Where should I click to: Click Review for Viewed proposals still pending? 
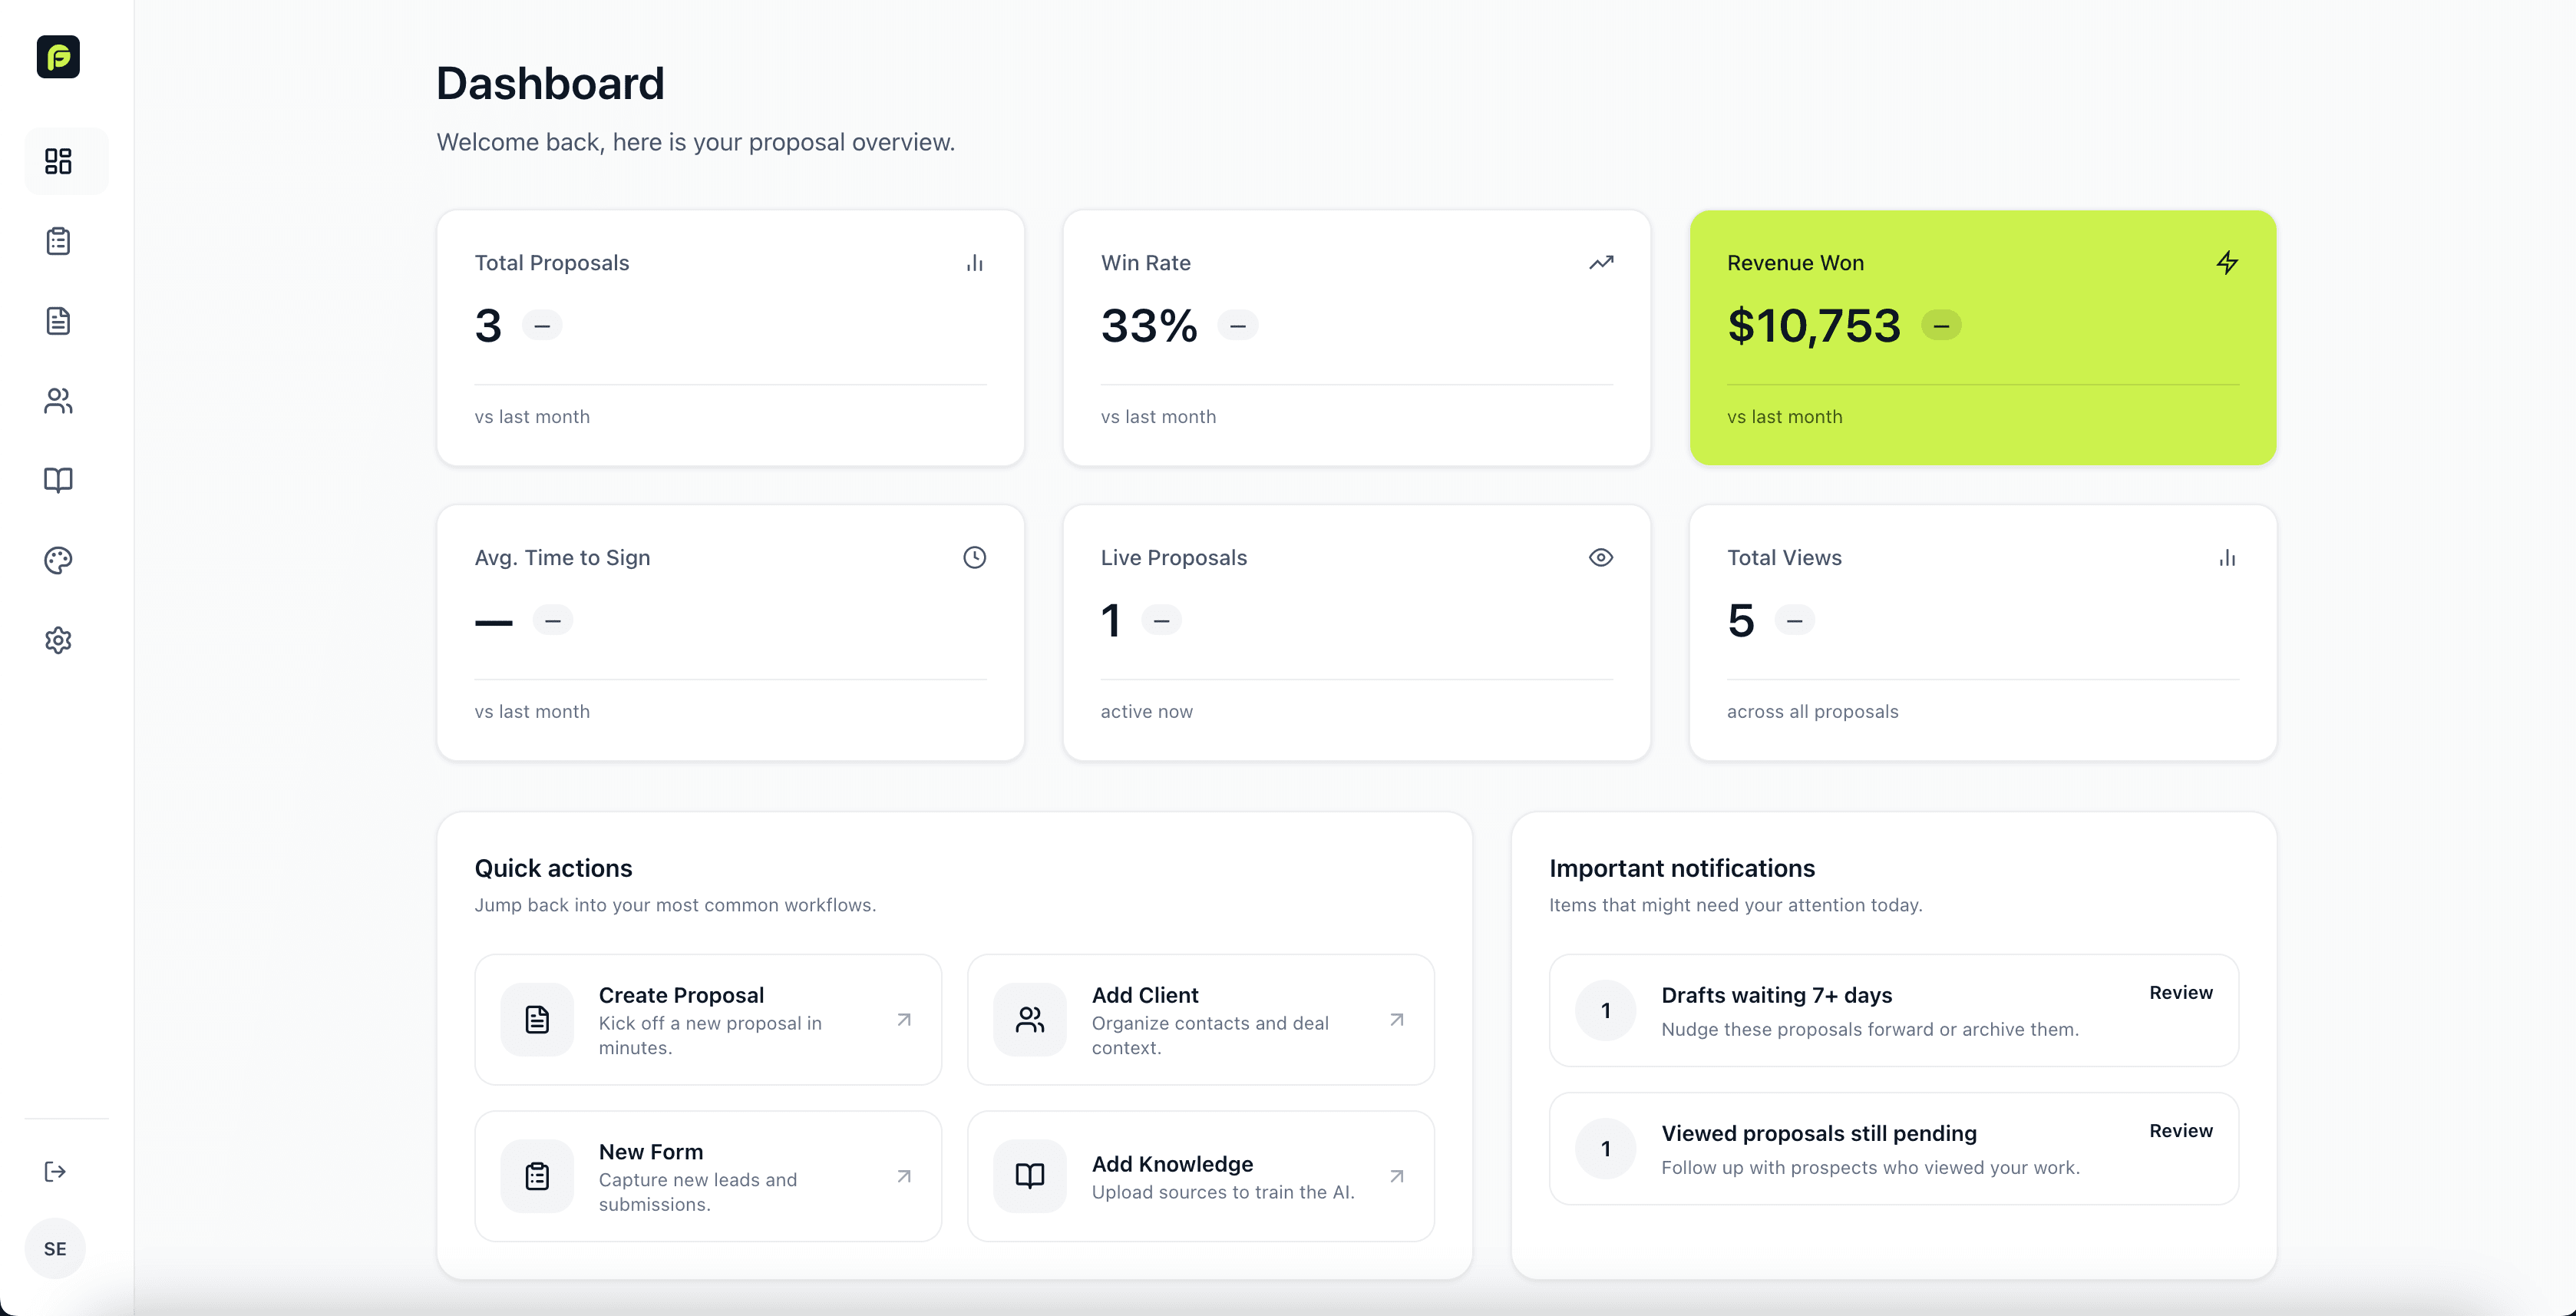tap(2181, 1130)
